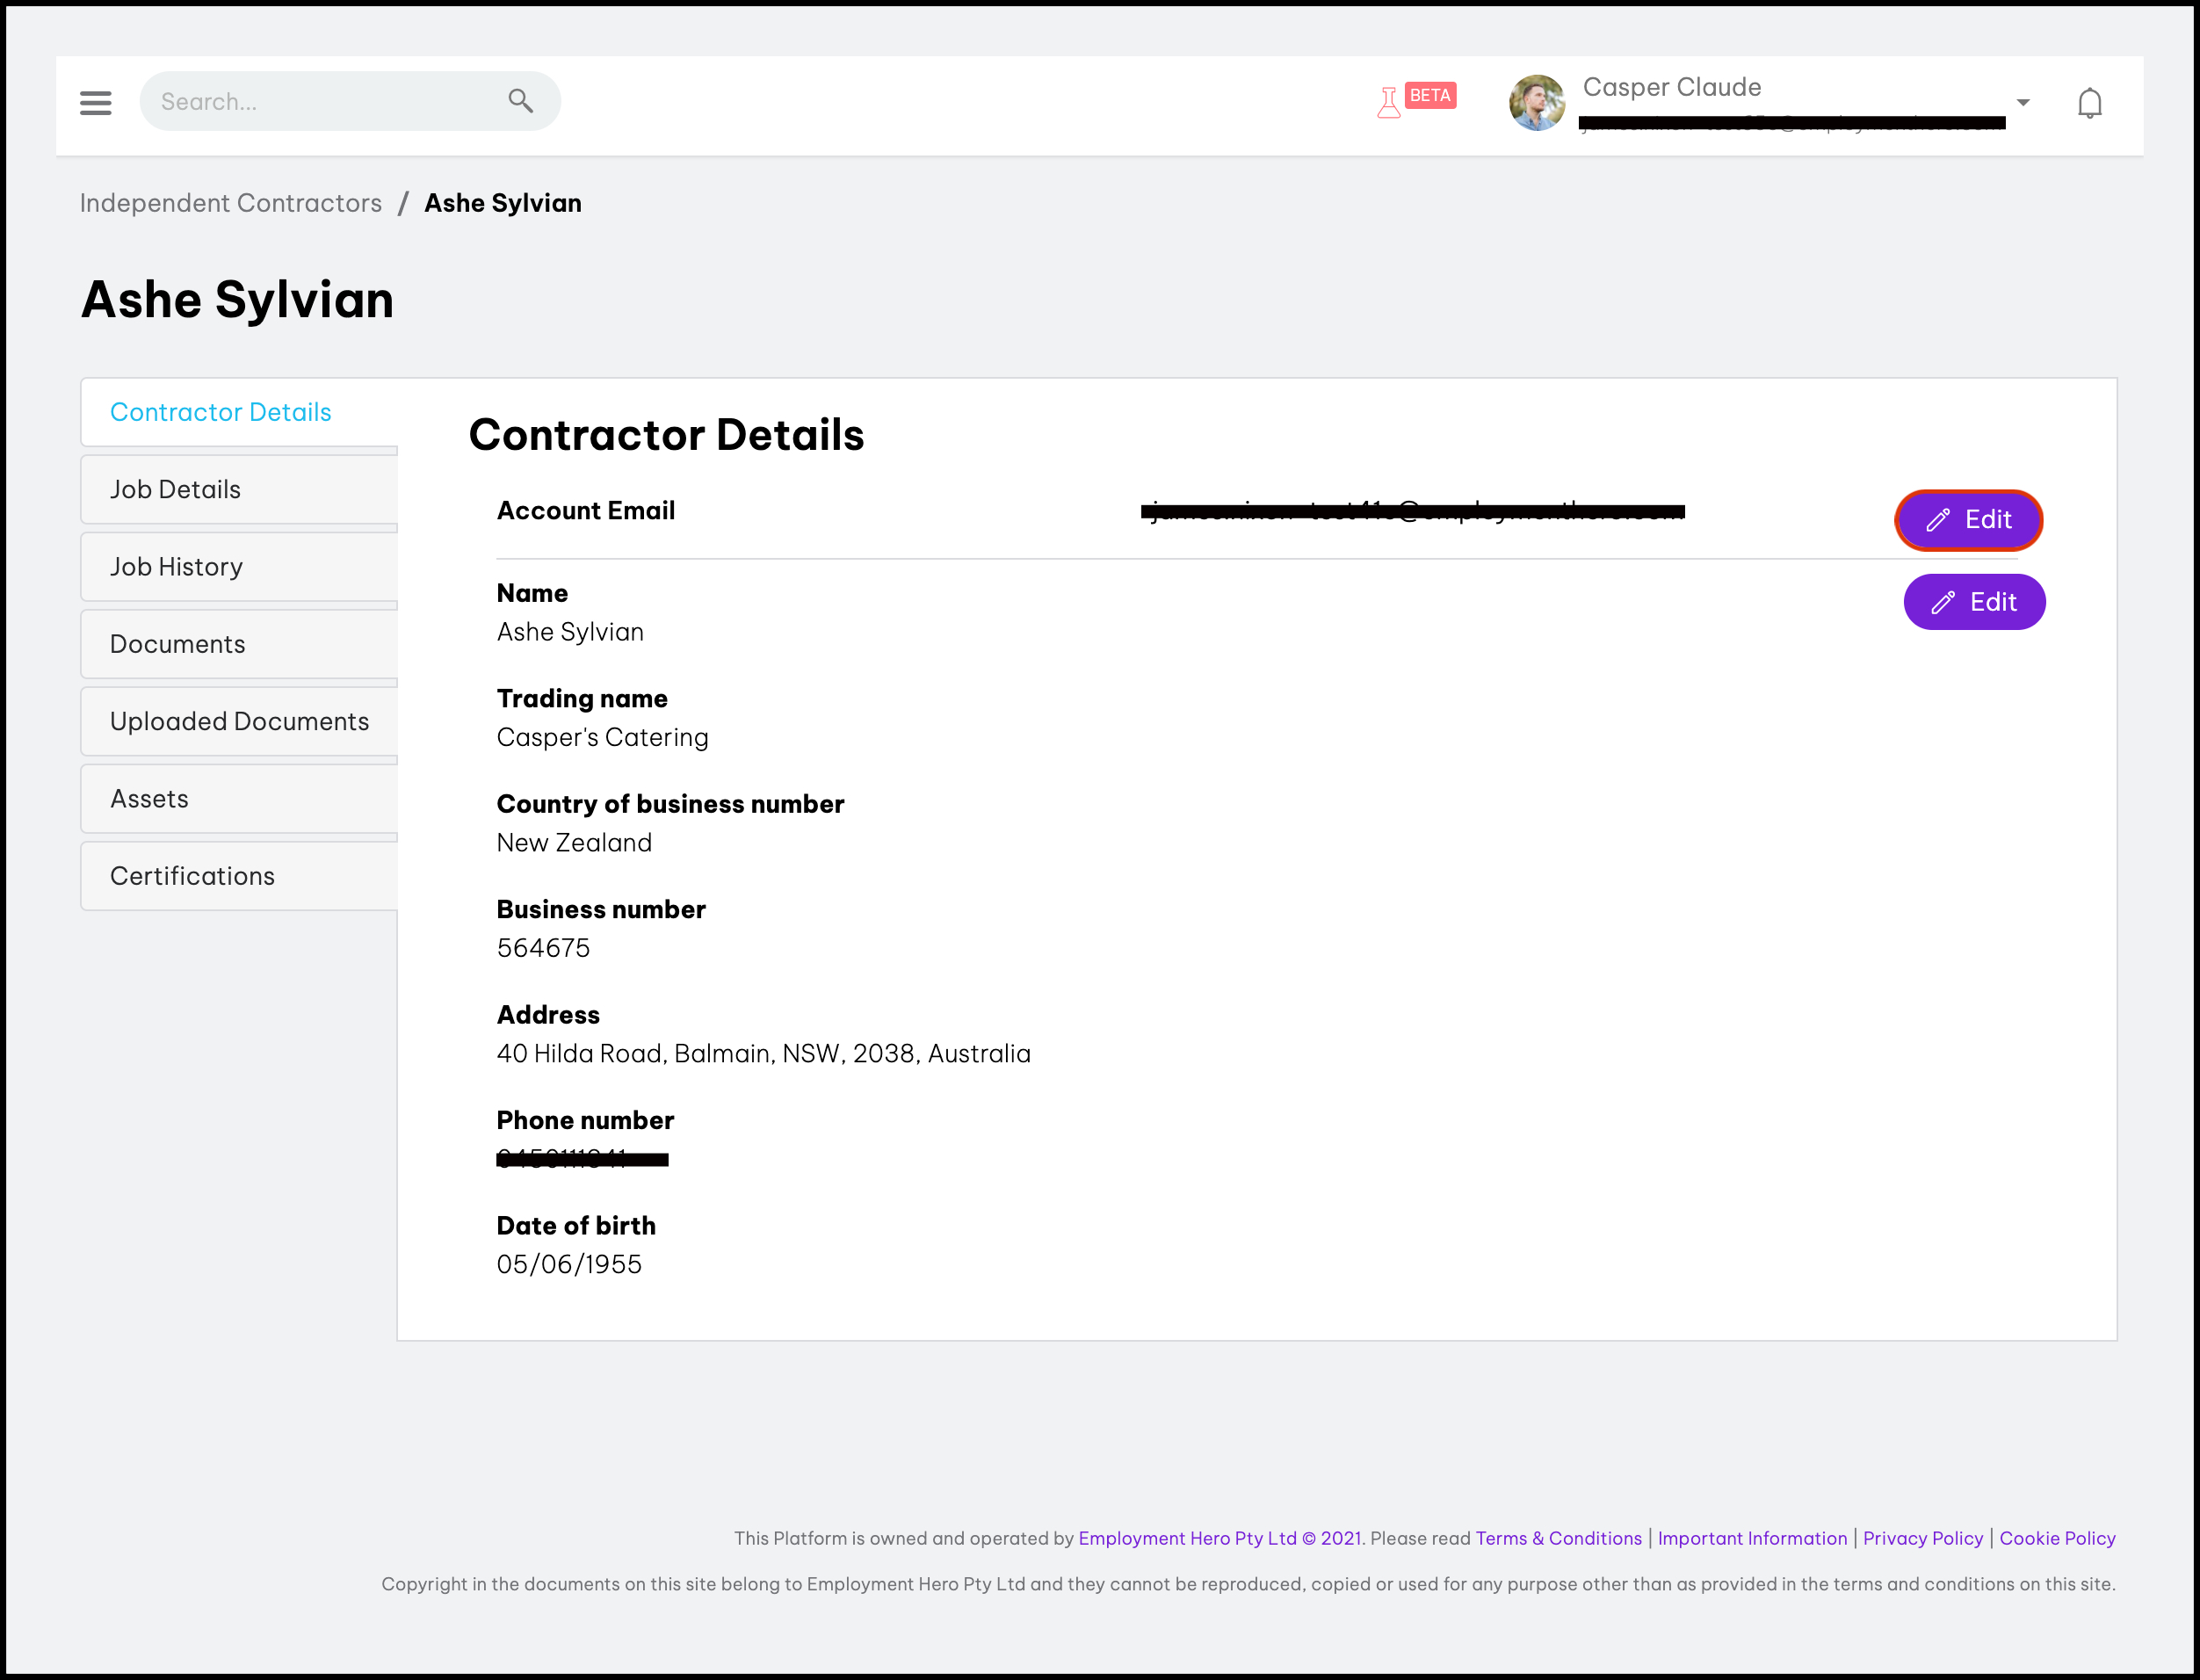Open the Cookie Policy link
Viewport: 2200px width, 1680px height.
(2056, 1538)
